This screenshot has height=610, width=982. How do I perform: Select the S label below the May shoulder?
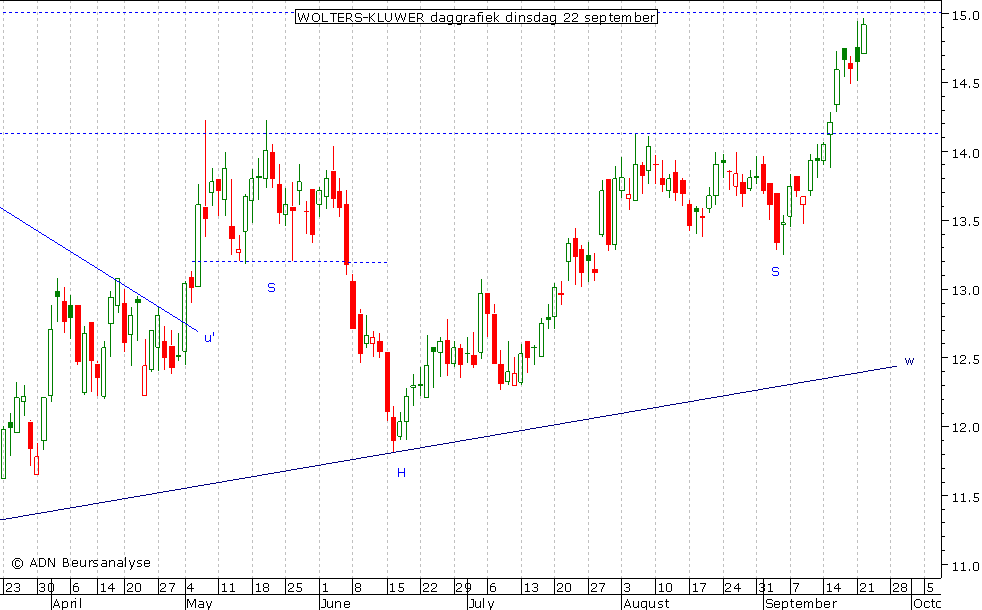[270, 288]
